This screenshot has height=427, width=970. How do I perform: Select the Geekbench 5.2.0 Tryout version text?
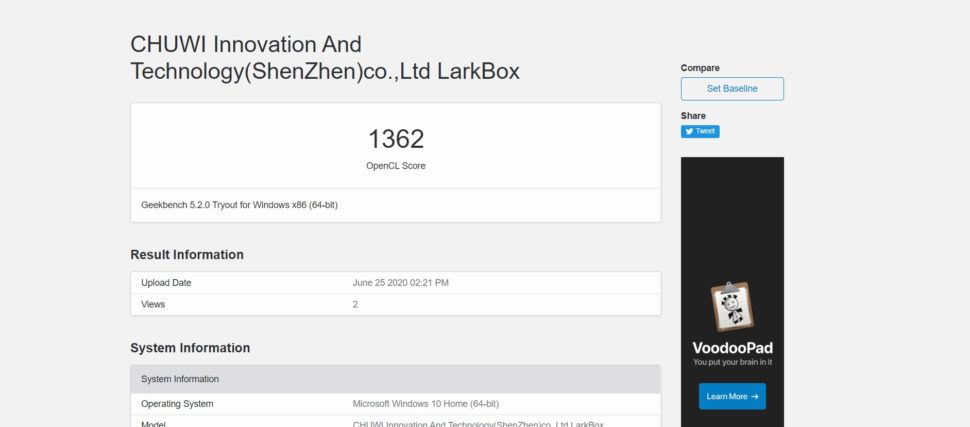coord(239,205)
